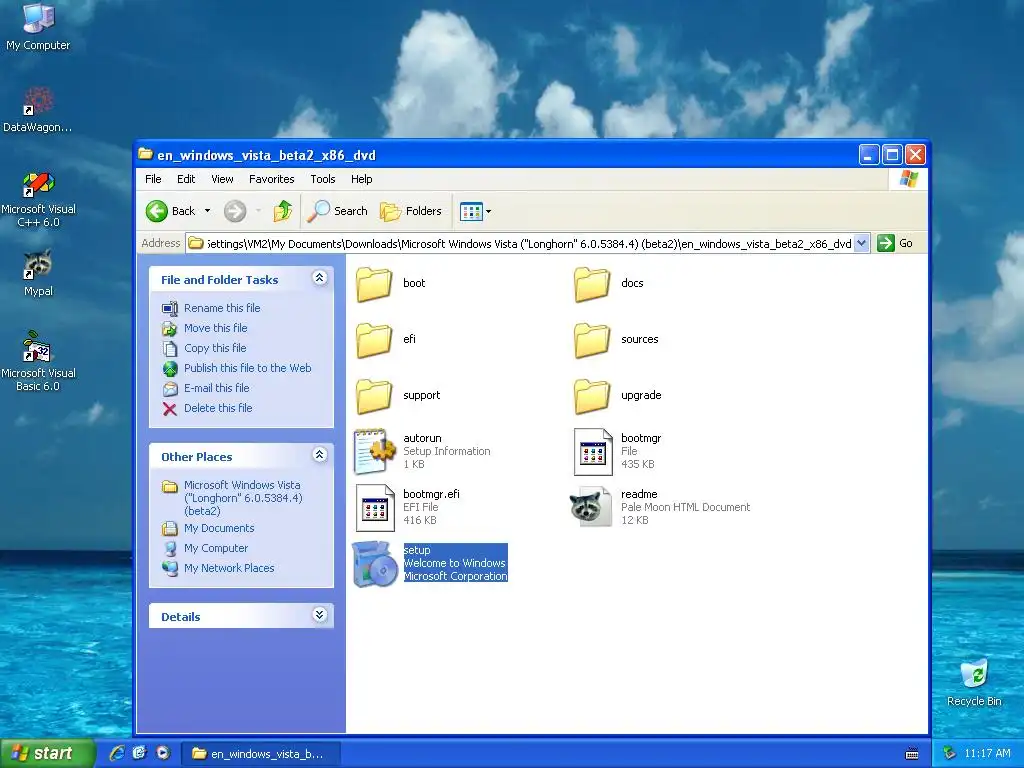Go to Microsoft Windows Vista Longhorn folder link

243,498
